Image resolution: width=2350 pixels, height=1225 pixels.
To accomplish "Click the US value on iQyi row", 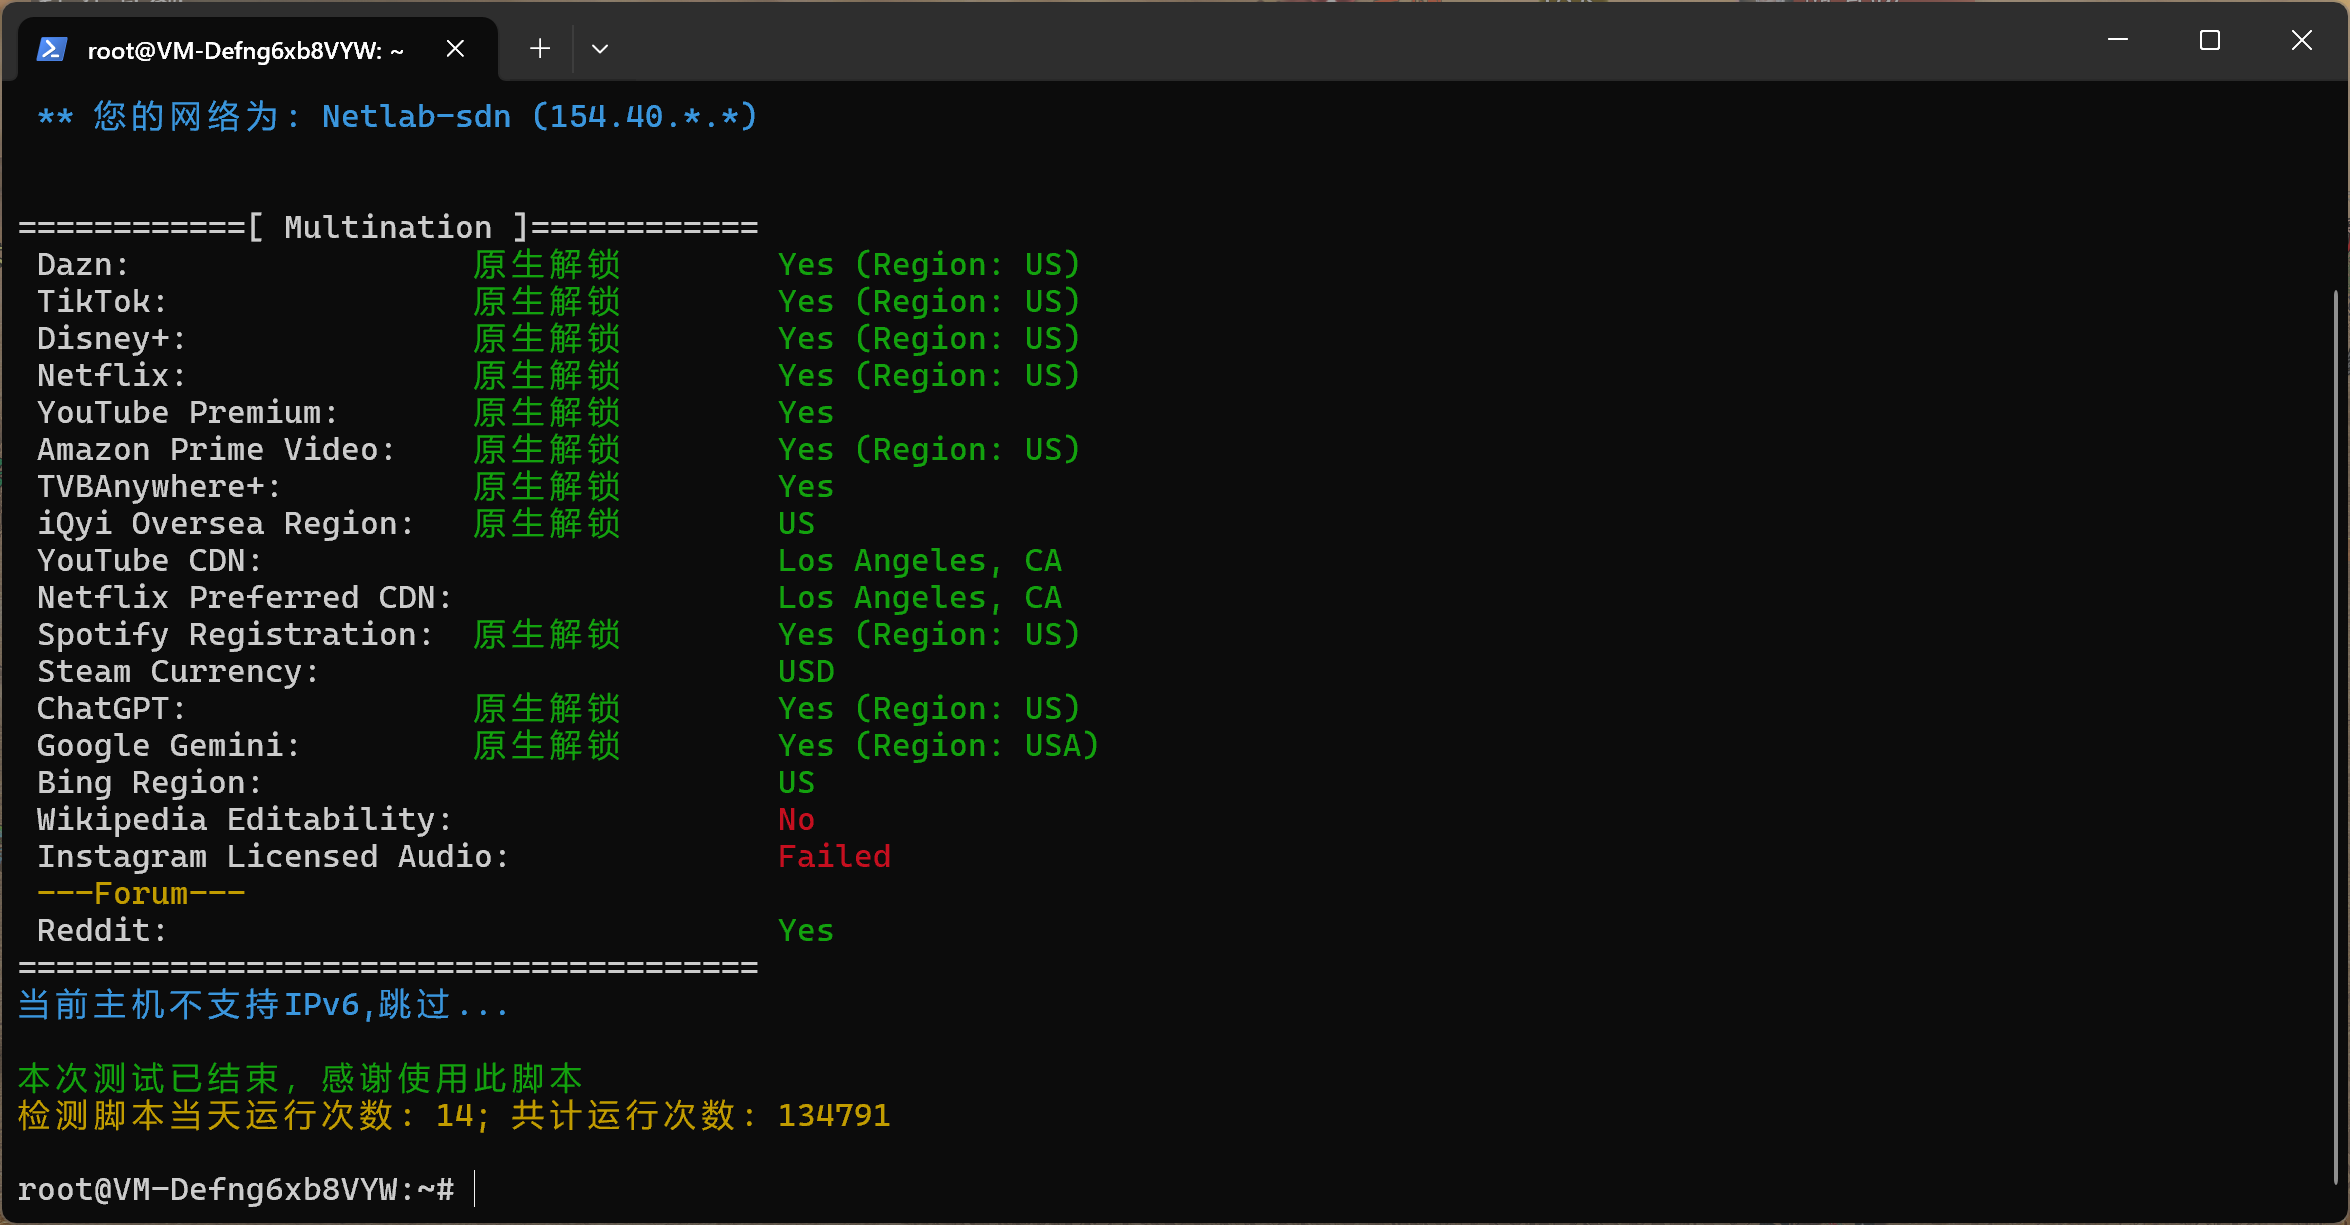I will [x=796, y=524].
